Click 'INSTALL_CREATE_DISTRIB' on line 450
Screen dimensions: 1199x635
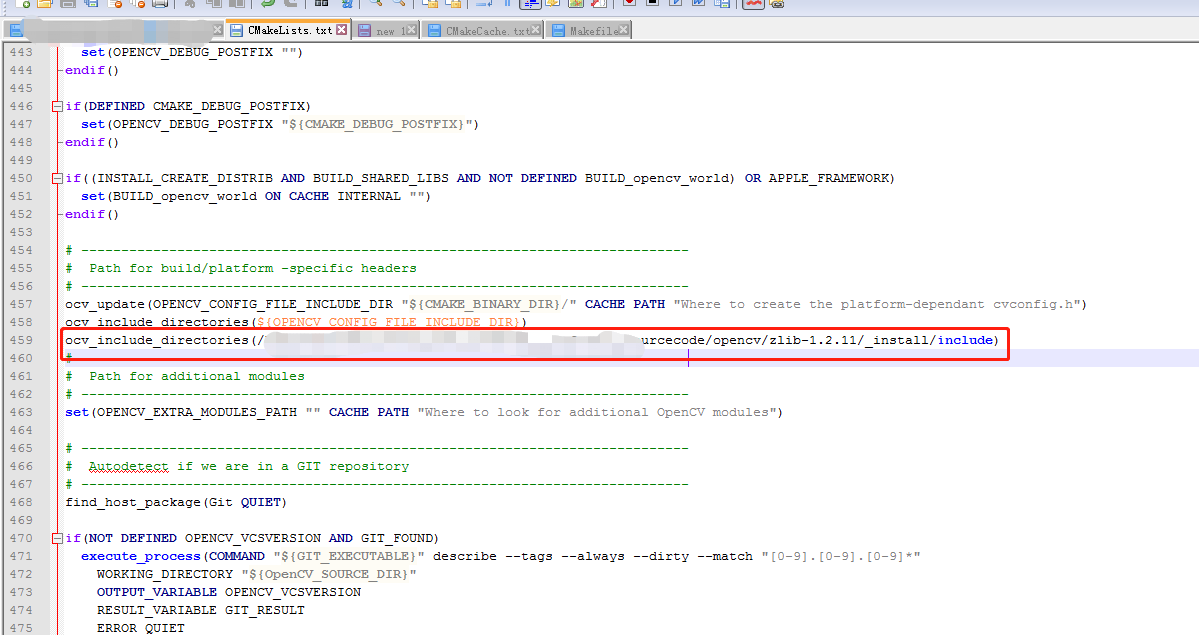[x=185, y=178]
